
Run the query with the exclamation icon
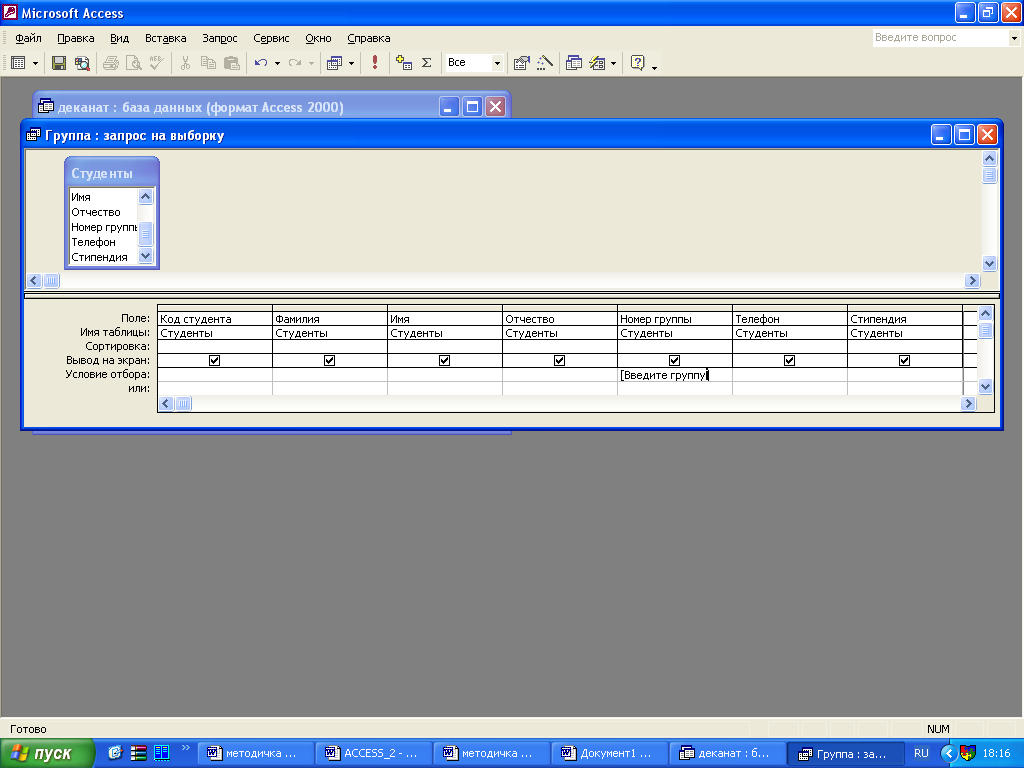(375, 63)
